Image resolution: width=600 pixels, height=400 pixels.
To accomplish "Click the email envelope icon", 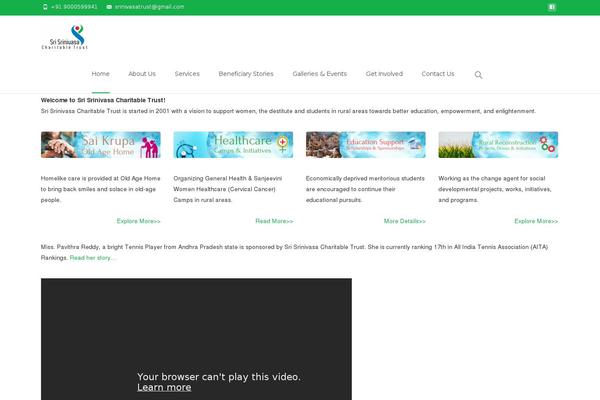I will (109, 7).
